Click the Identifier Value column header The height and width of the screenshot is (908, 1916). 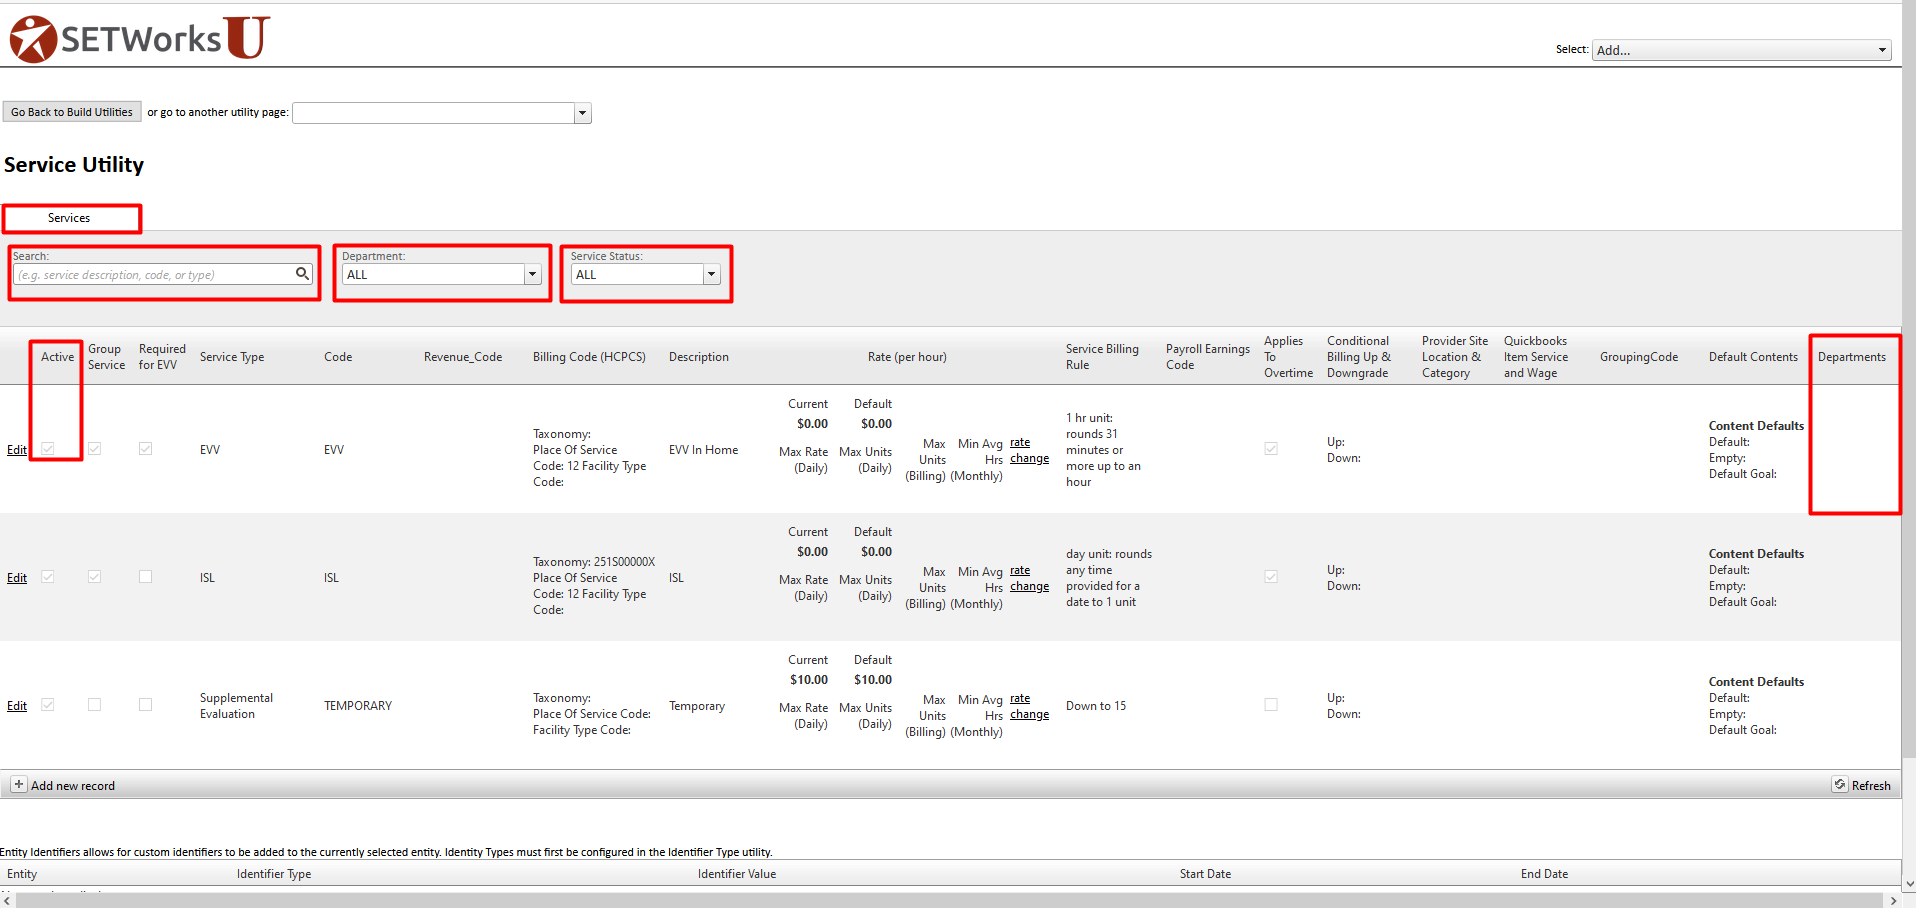pyautogui.click(x=737, y=874)
